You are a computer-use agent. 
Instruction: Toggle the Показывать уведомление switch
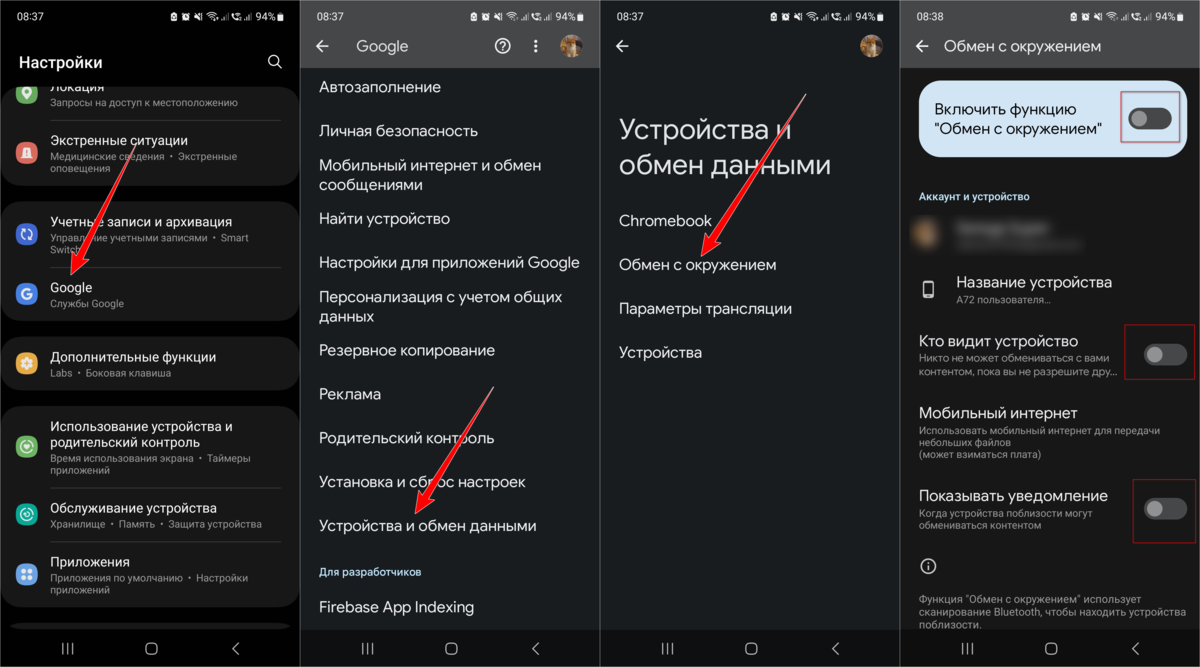[x=1165, y=509]
